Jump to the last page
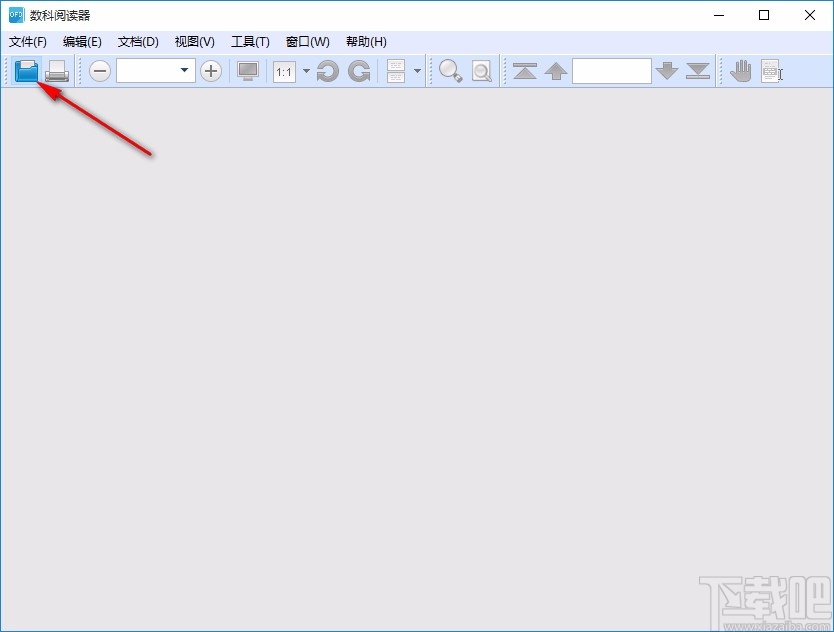The width and height of the screenshot is (834, 632). click(x=698, y=71)
